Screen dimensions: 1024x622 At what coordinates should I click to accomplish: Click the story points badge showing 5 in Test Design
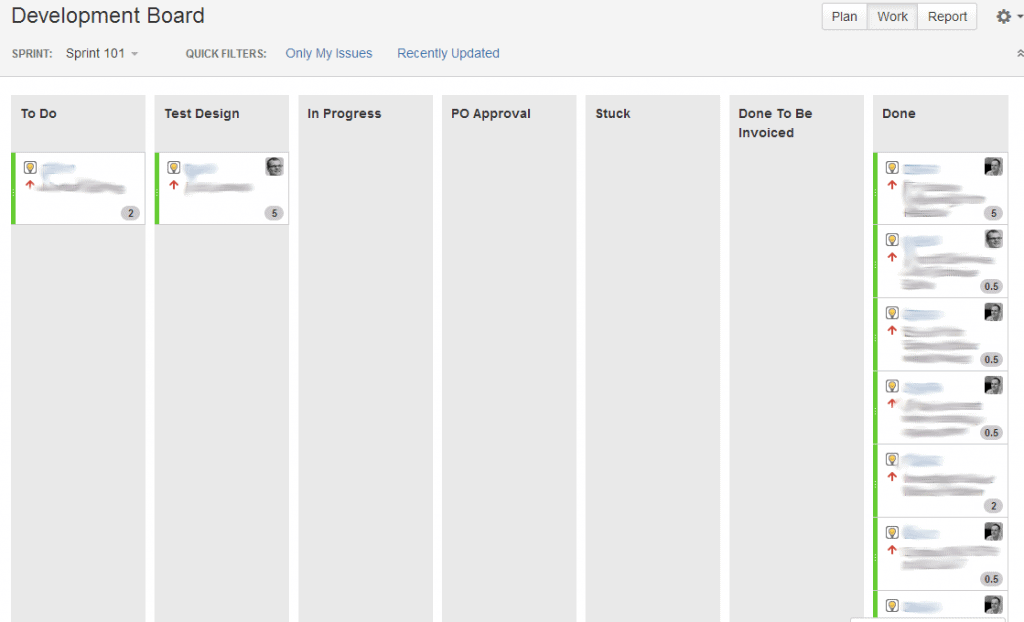(x=274, y=213)
